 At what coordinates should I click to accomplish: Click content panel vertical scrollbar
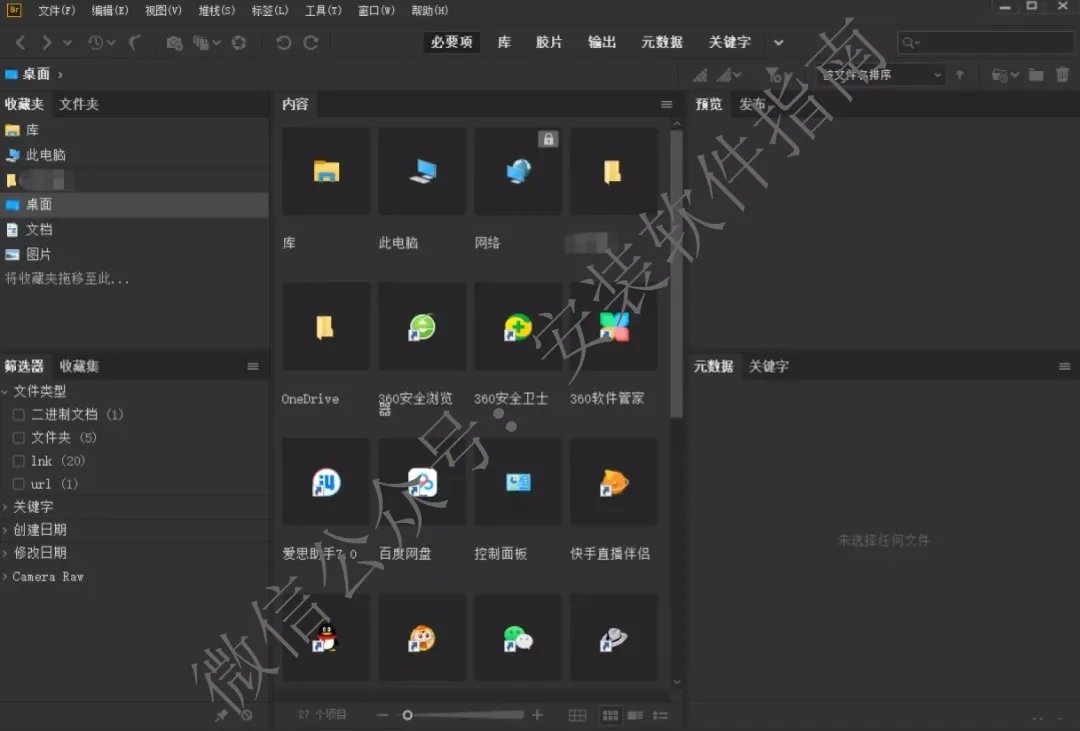pyautogui.click(x=676, y=273)
